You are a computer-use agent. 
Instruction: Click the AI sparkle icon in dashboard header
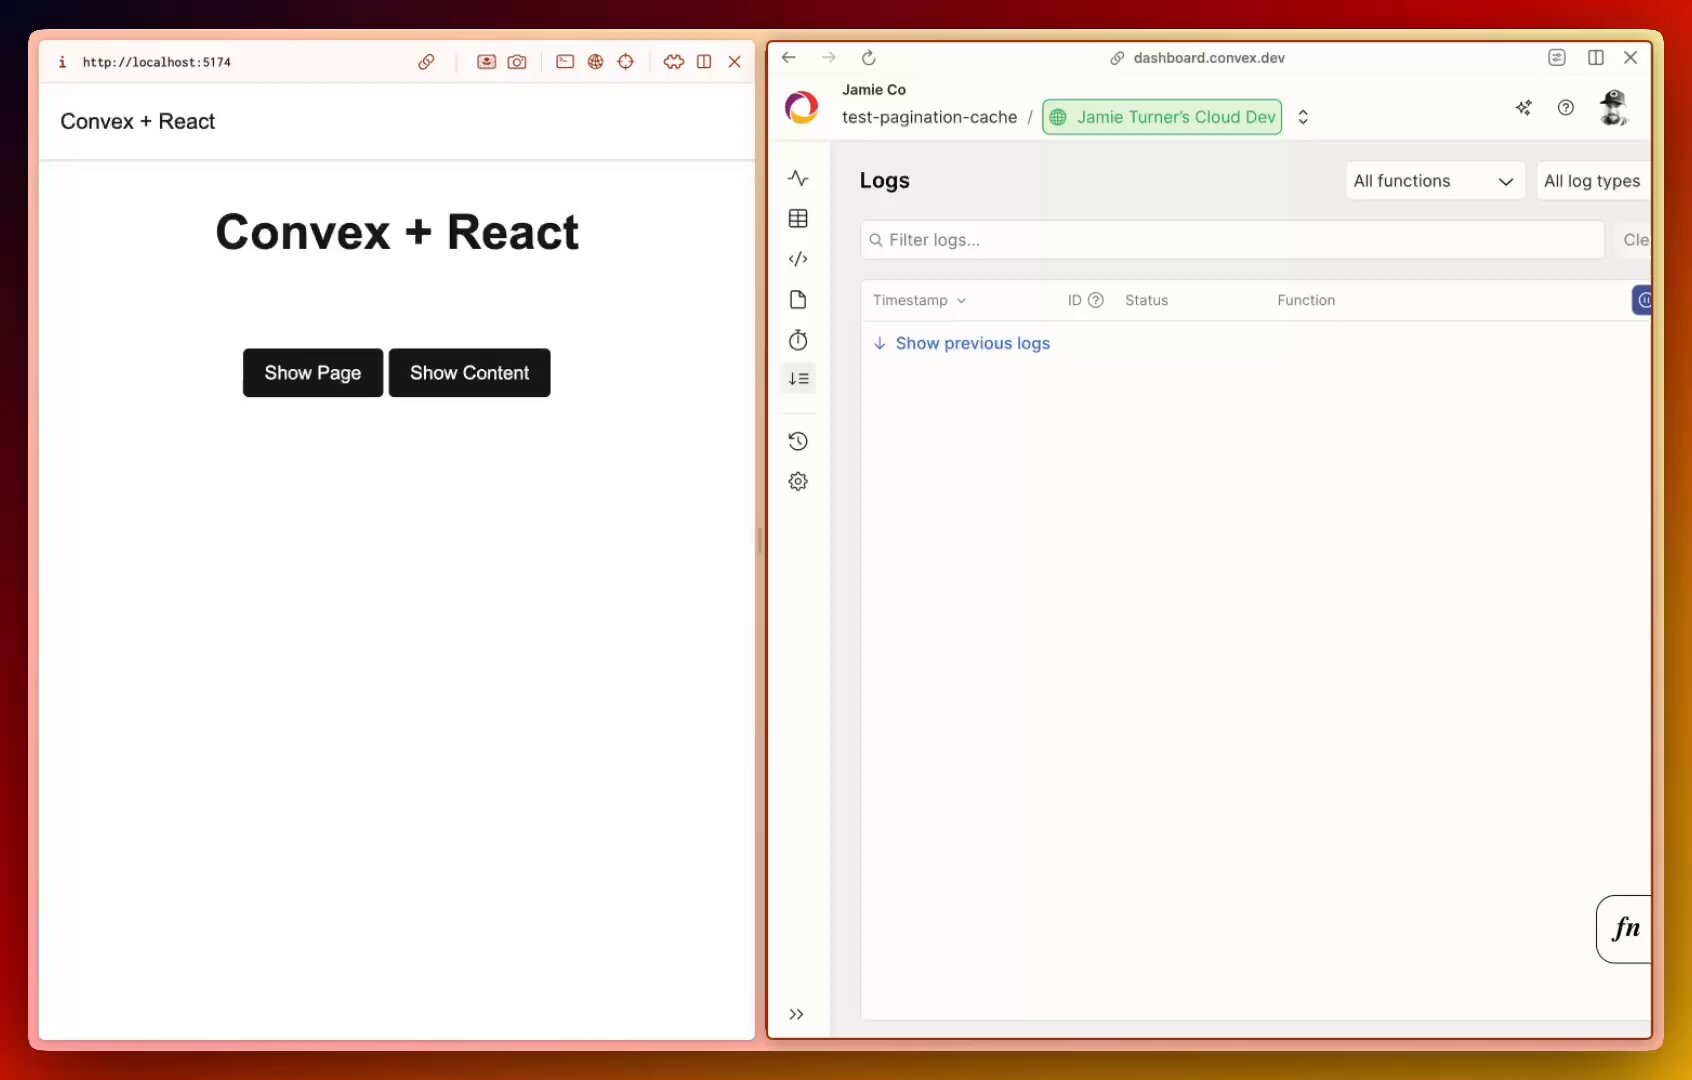pyautogui.click(x=1523, y=108)
